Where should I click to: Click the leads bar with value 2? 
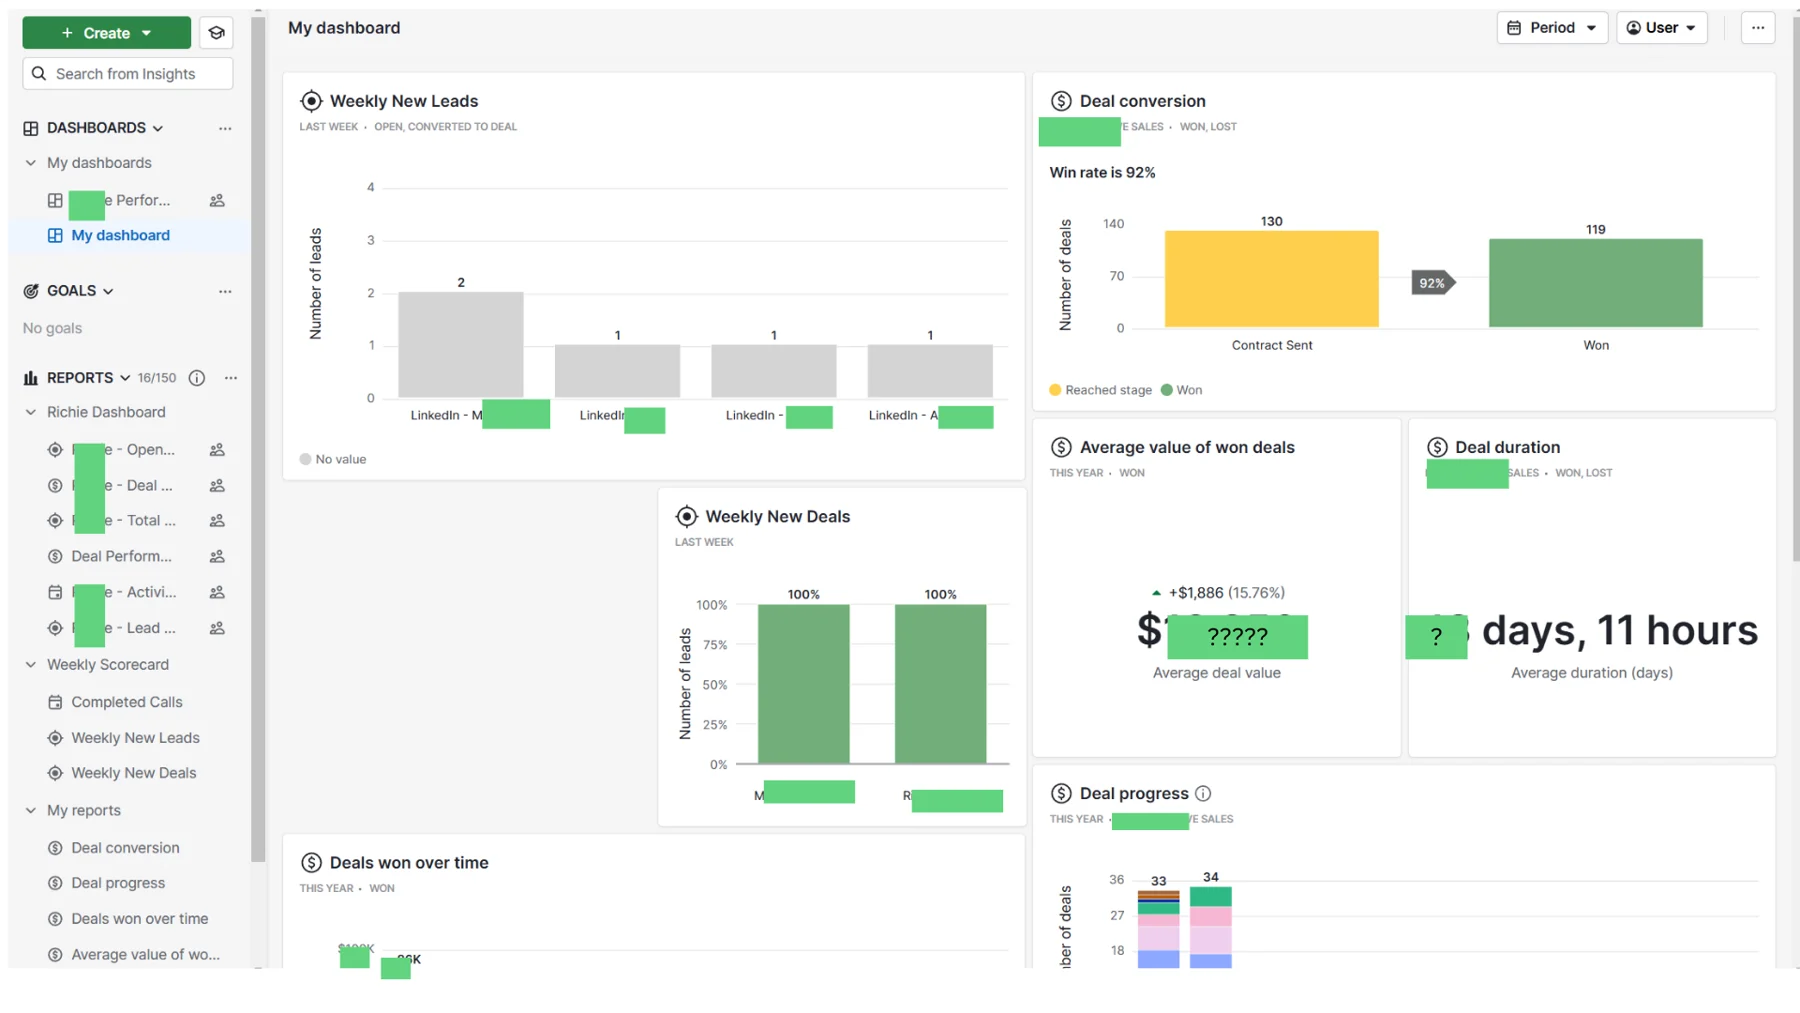click(x=461, y=345)
